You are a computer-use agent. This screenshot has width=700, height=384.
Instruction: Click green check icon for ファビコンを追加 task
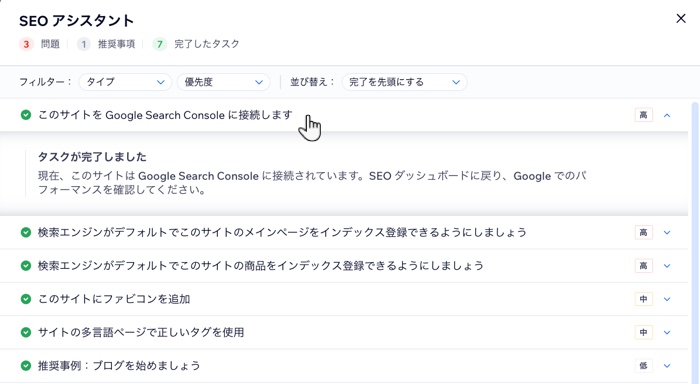click(x=26, y=299)
